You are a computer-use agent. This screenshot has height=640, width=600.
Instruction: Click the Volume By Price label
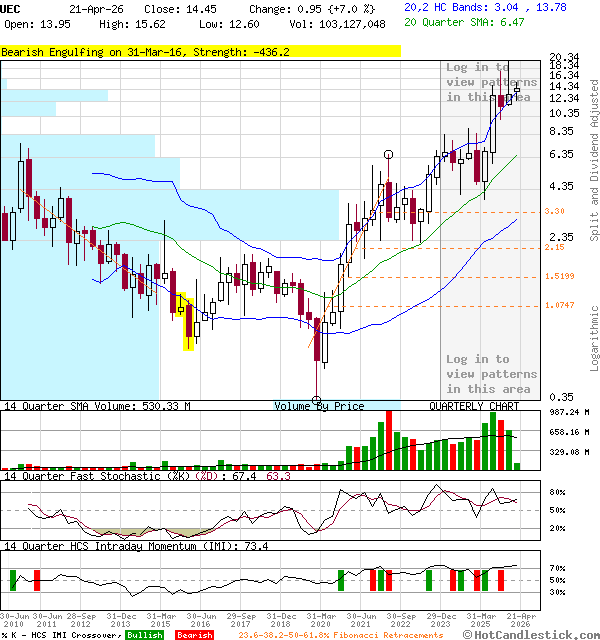320,406
